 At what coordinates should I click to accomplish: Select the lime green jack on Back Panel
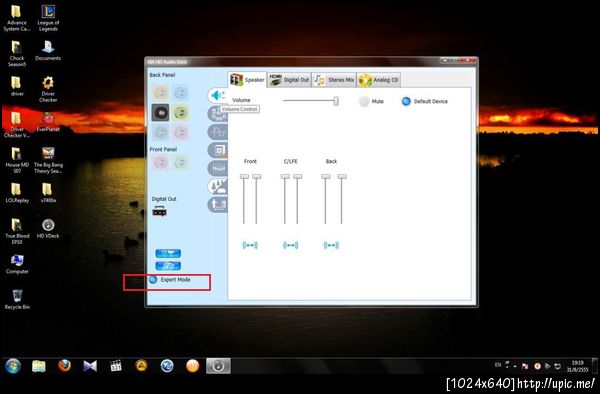tap(180, 112)
